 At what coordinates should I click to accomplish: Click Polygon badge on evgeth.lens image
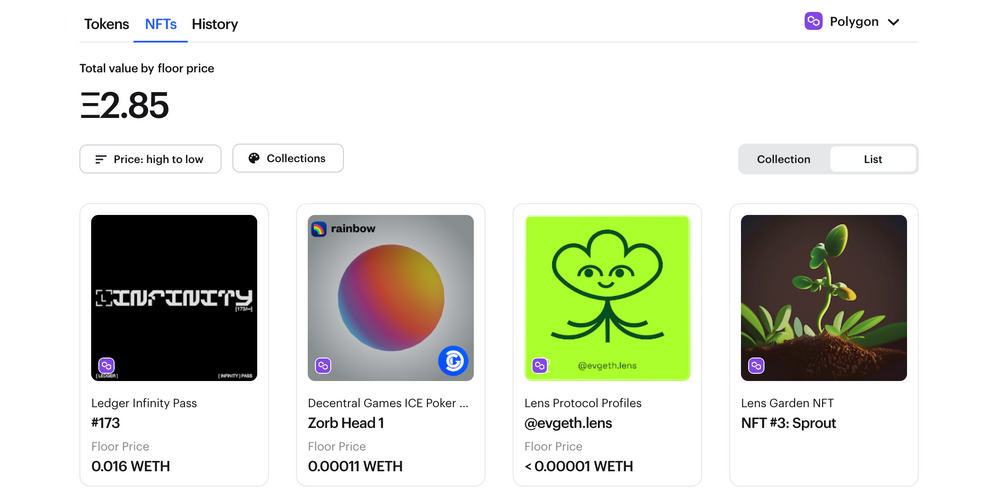click(540, 366)
